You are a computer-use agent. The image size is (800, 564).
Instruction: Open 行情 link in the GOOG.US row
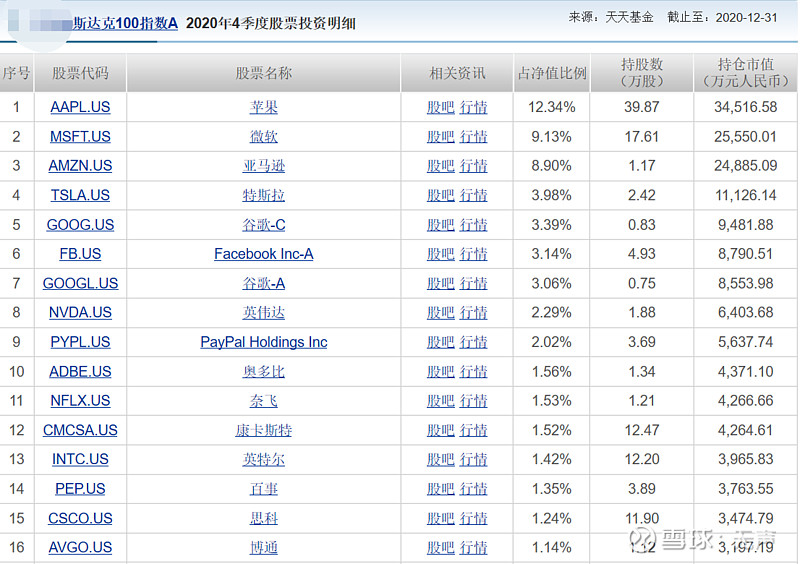(x=473, y=225)
